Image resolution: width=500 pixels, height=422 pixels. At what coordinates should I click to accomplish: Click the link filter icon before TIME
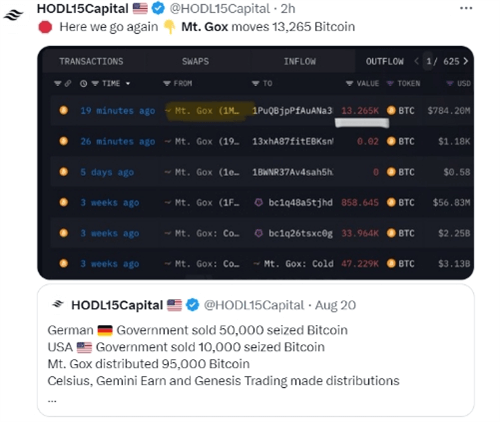(68, 83)
